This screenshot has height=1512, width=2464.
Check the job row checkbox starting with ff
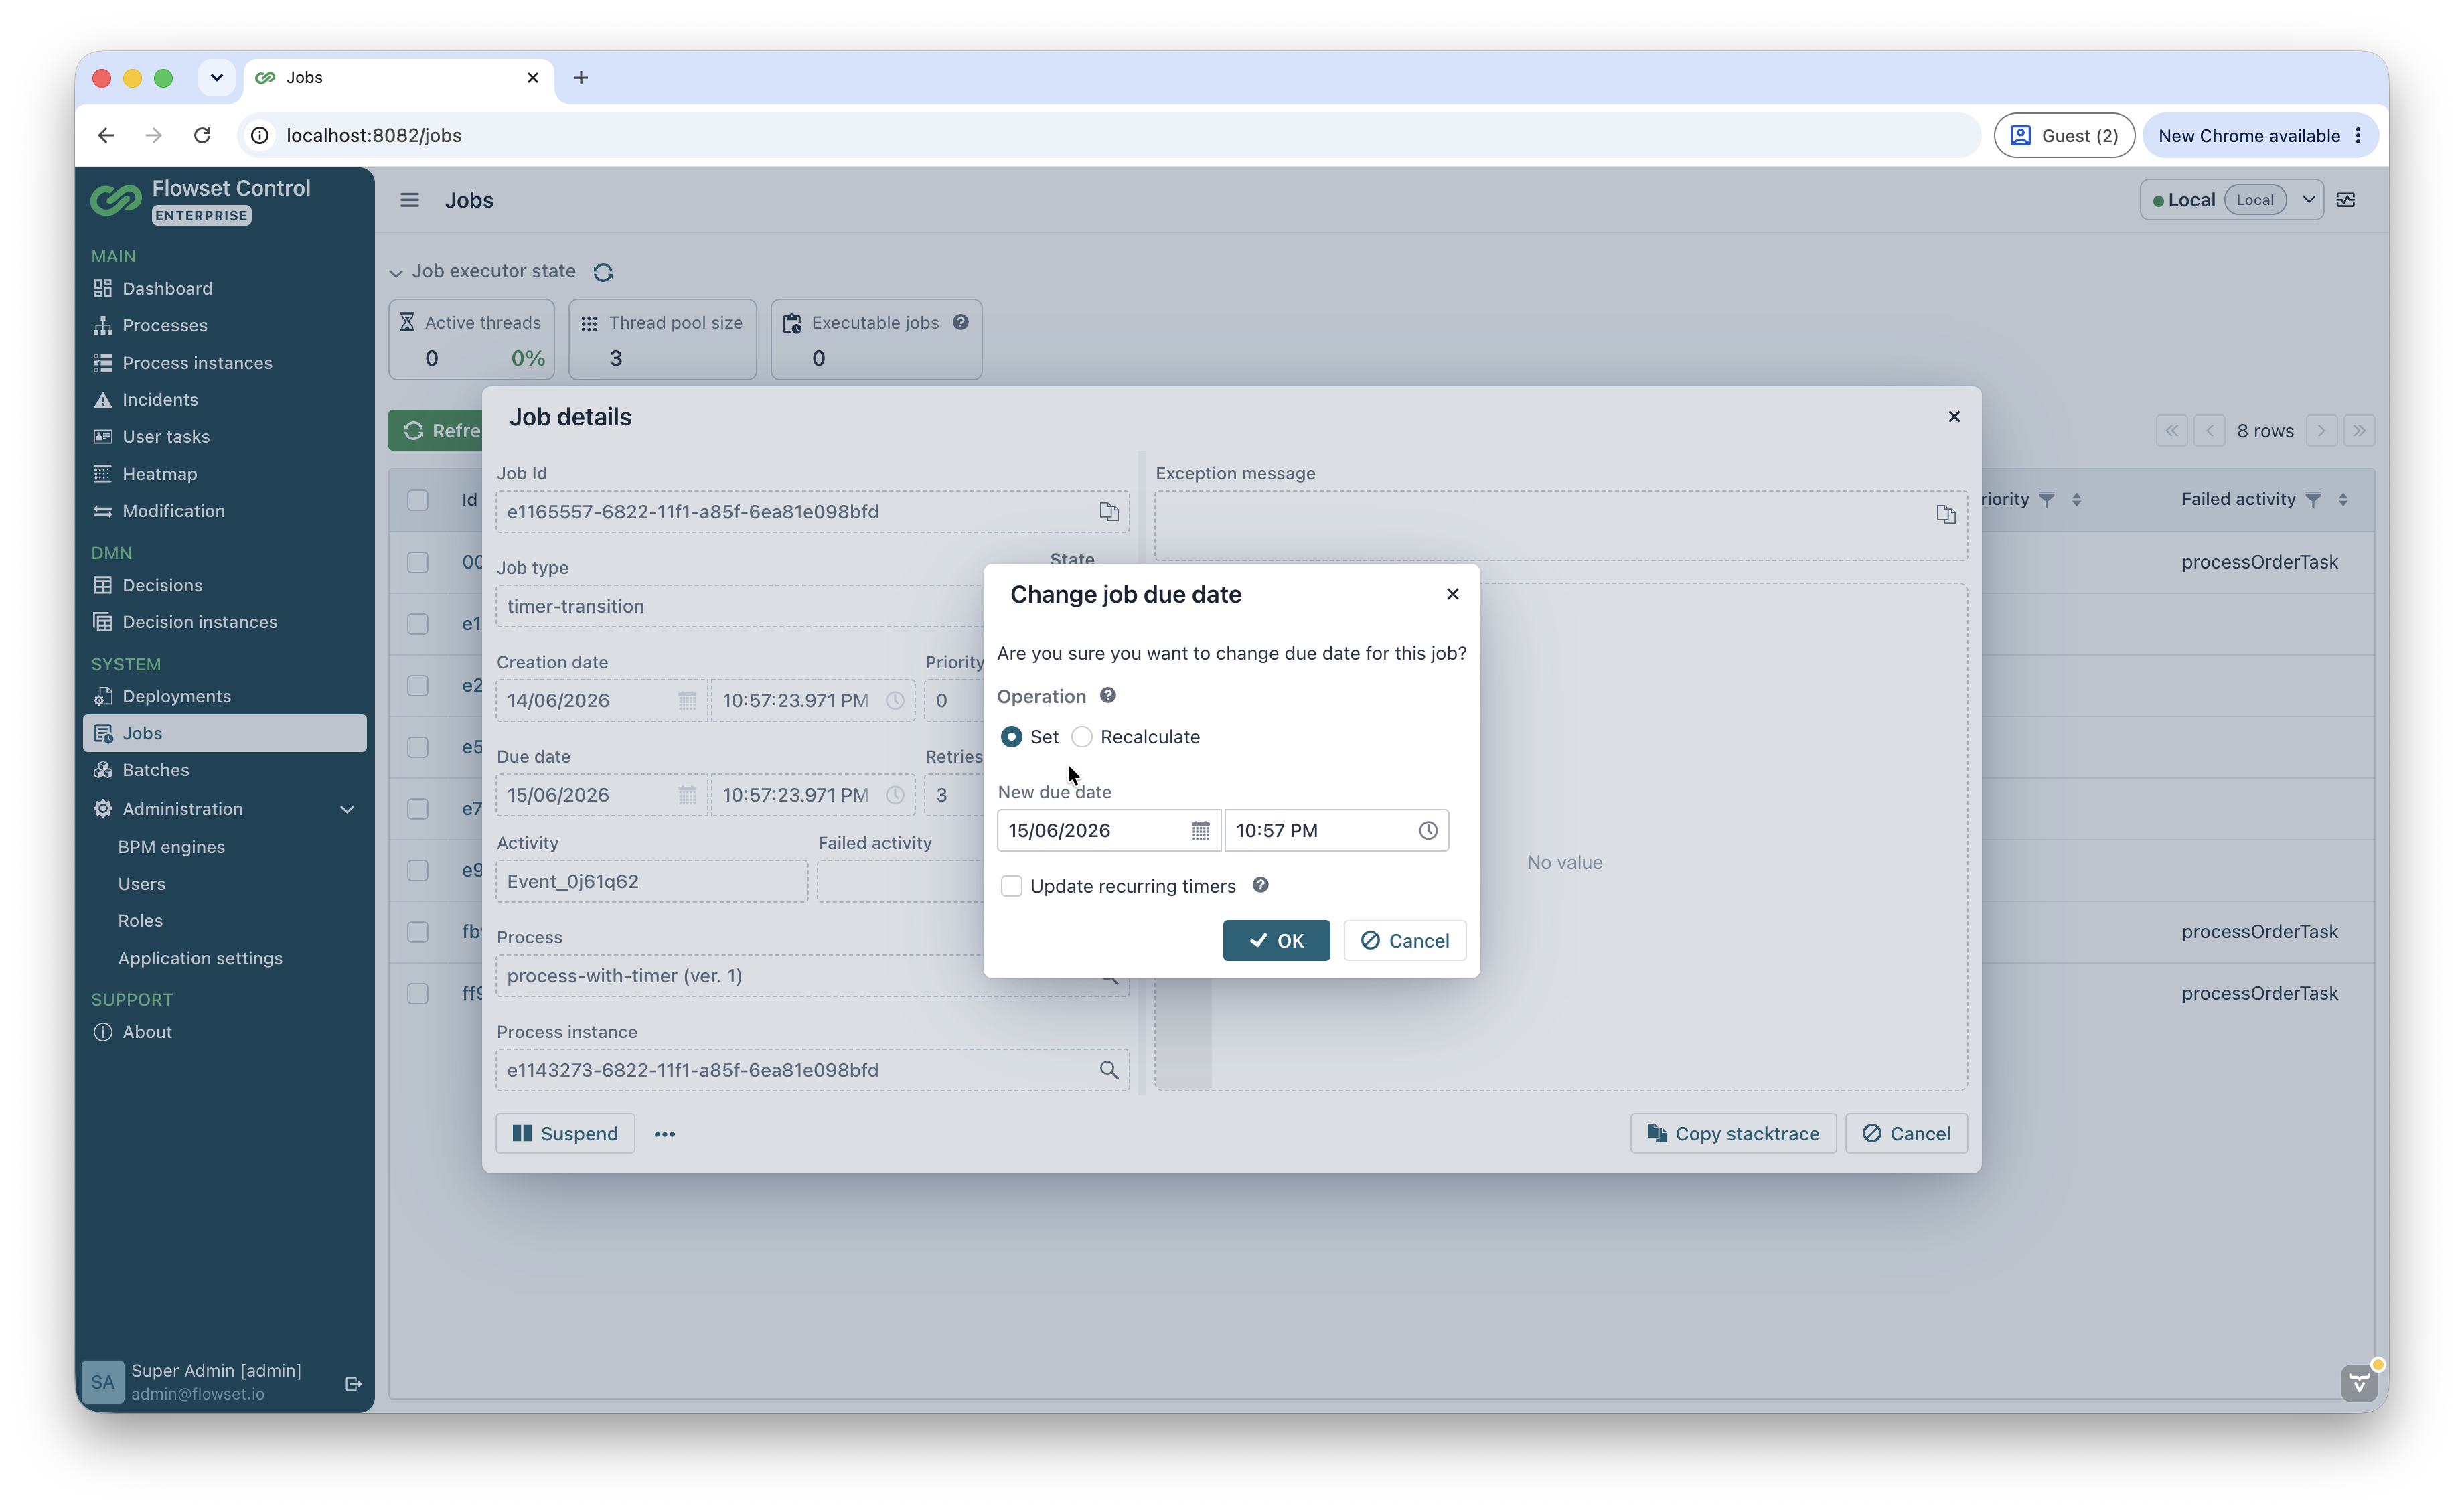417,993
